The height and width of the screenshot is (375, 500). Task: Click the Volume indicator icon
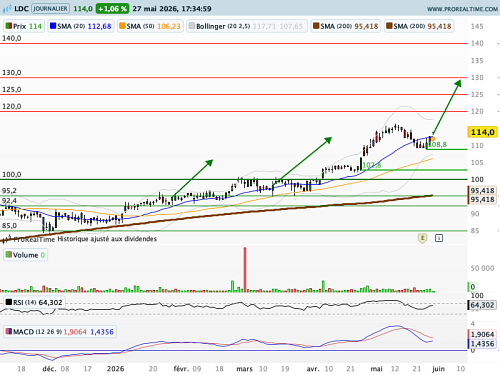(9, 255)
